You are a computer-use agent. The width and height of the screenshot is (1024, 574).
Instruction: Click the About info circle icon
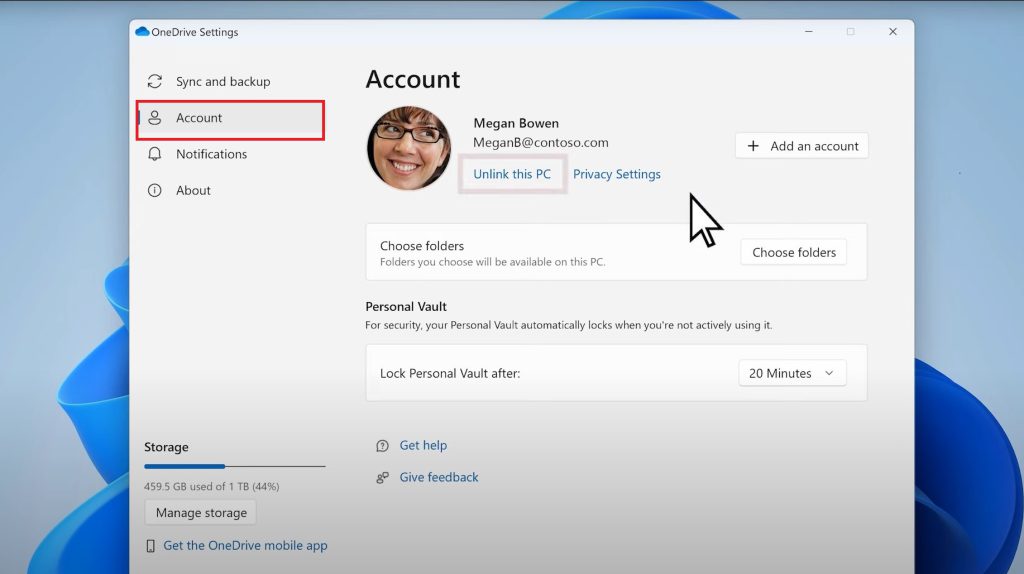[155, 190]
